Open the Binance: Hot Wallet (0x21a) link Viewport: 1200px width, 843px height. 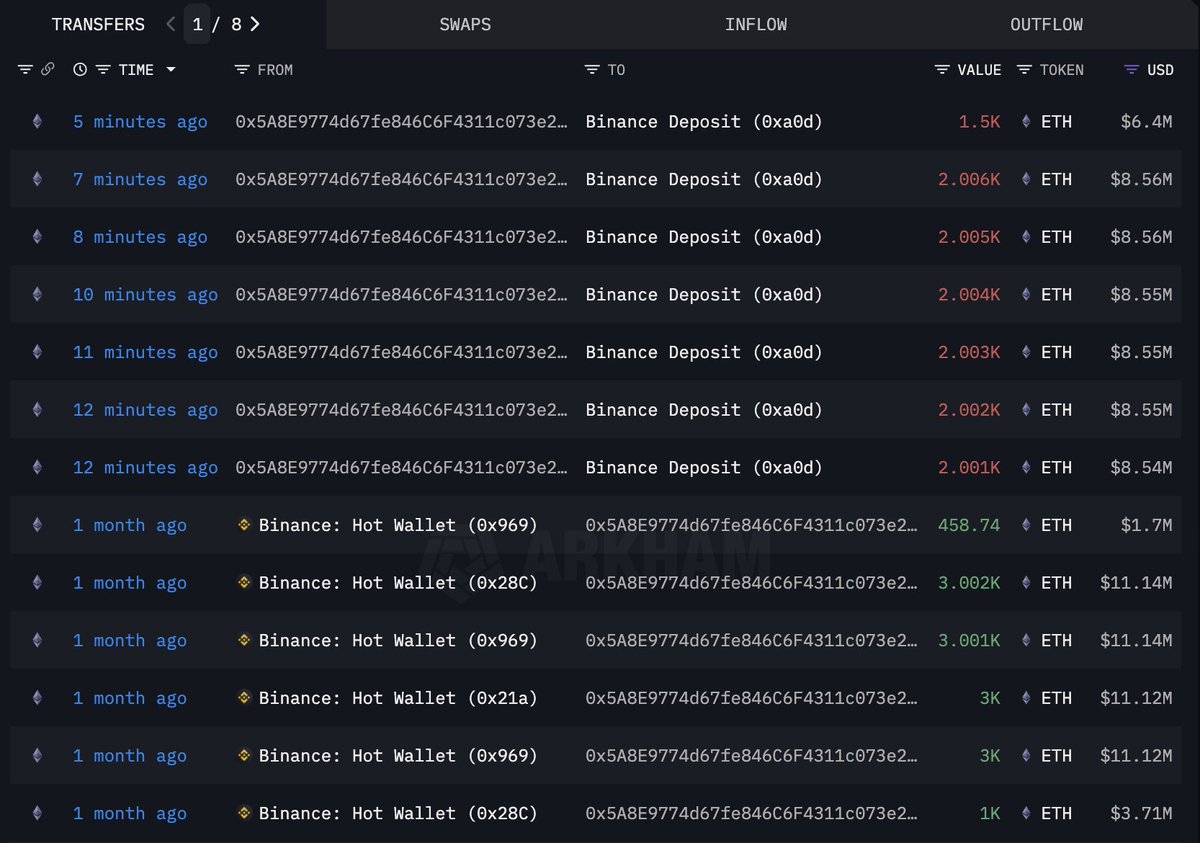[x=398, y=699]
